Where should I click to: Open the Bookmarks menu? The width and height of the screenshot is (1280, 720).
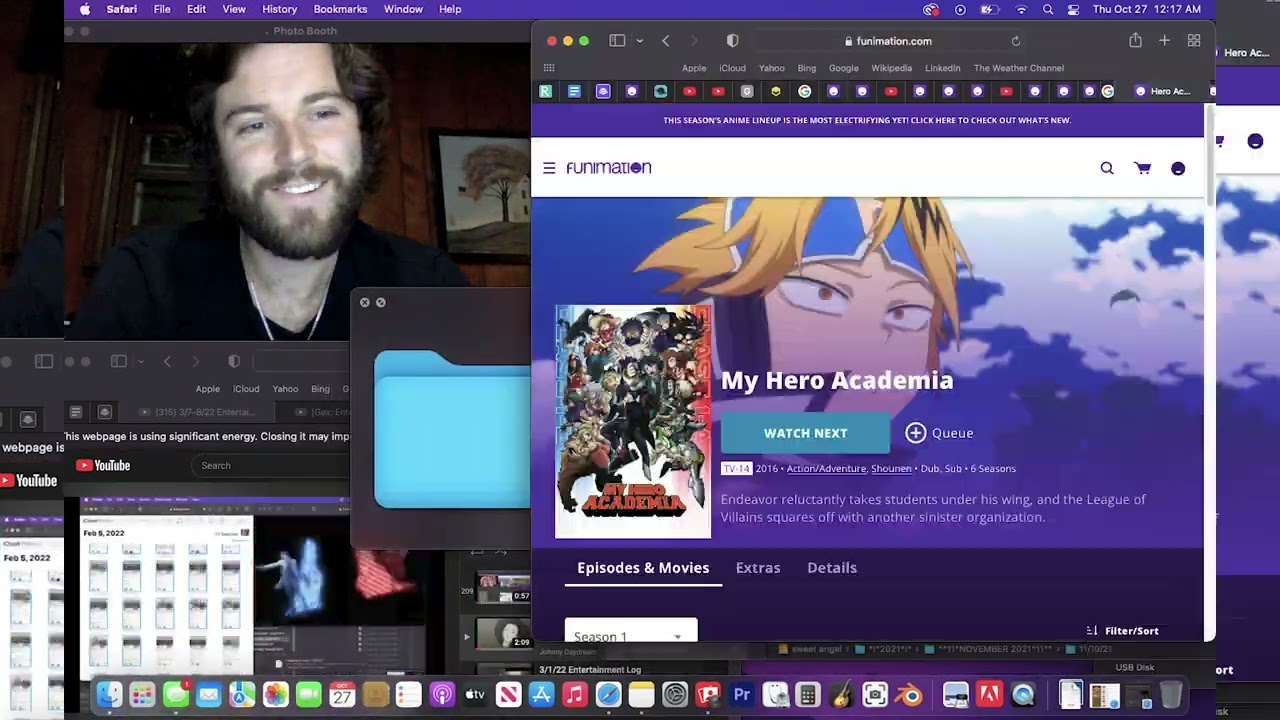click(x=340, y=9)
